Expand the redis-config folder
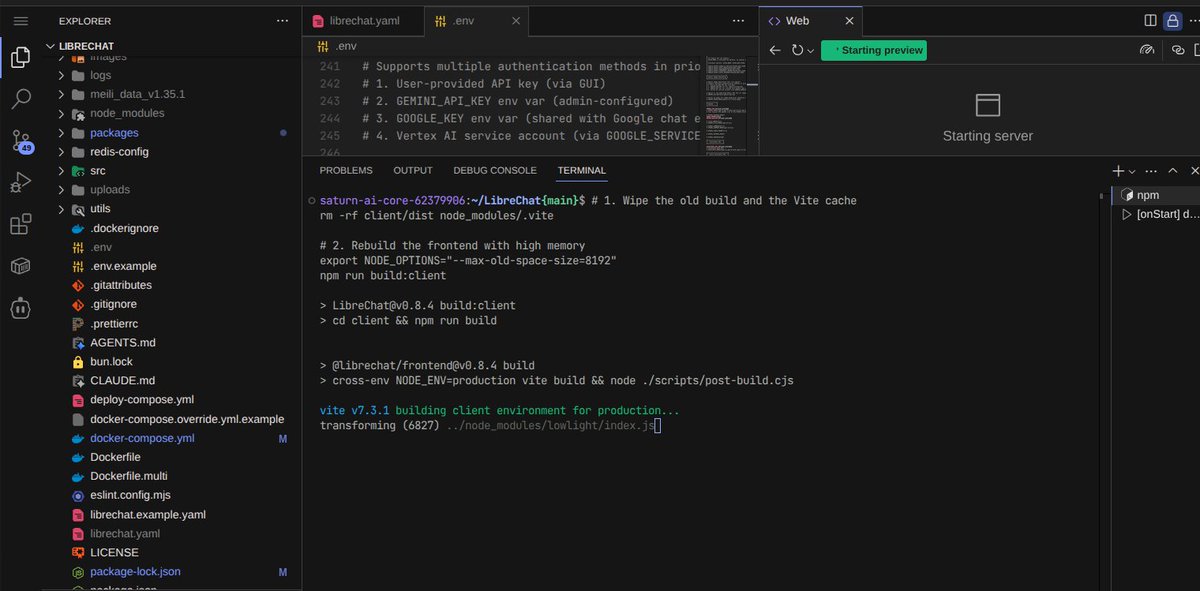The height and width of the screenshot is (591, 1200). coord(119,151)
